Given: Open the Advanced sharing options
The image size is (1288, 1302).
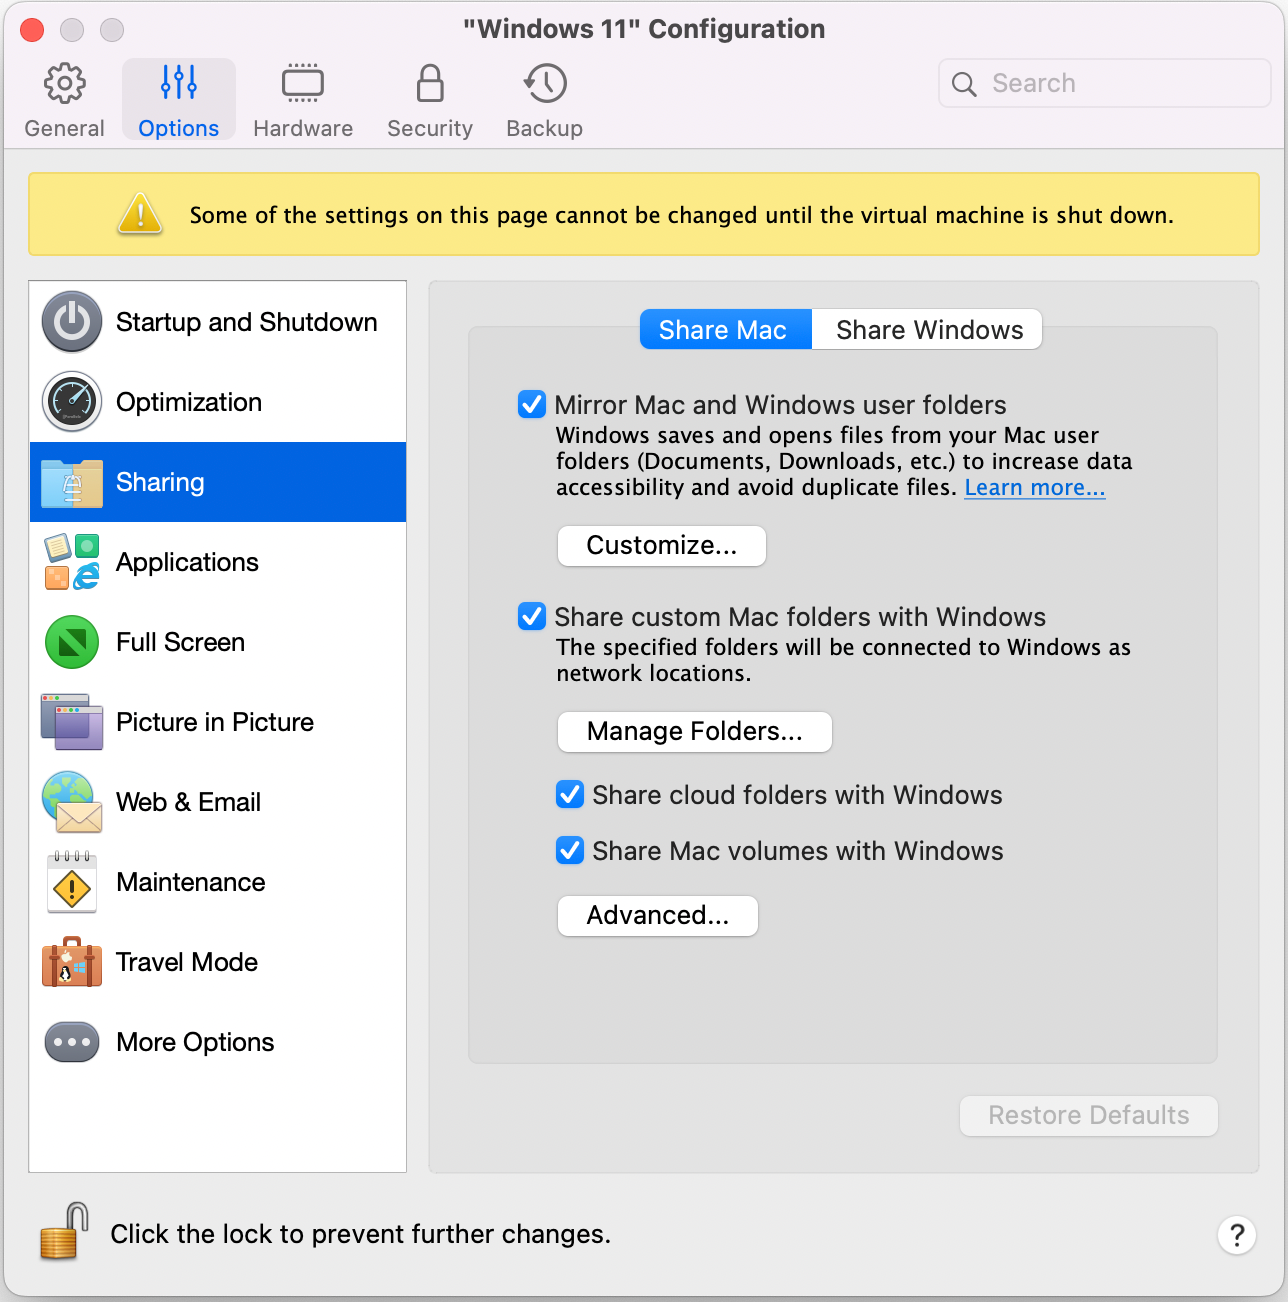Looking at the screenshot, I should pos(657,915).
